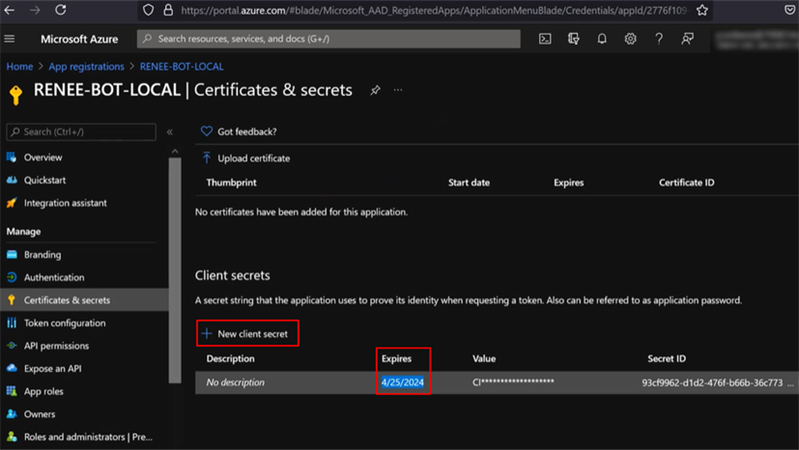
Task: Click the padlock site security icon
Action: click(x=168, y=10)
